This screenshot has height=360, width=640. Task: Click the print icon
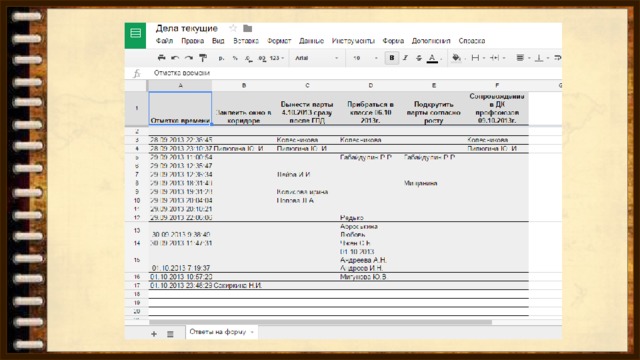tap(161, 58)
